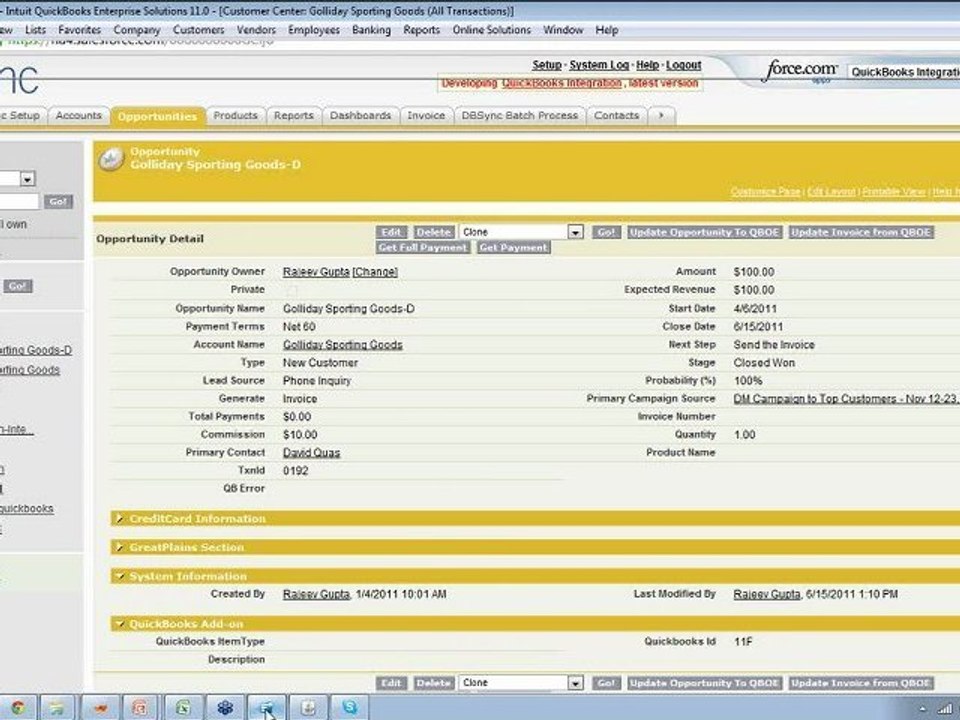960x720 pixels.
Task: Open the Company menu
Action: (137, 30)
